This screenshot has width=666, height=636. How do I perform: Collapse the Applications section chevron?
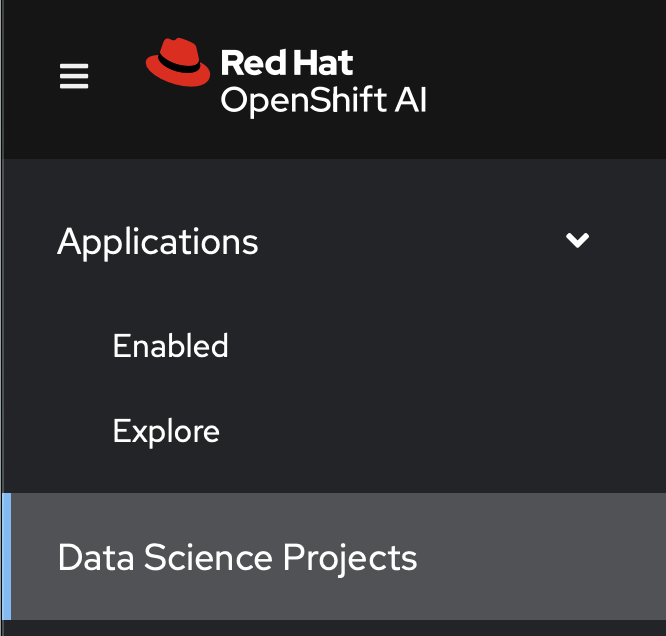pos(577,240)
